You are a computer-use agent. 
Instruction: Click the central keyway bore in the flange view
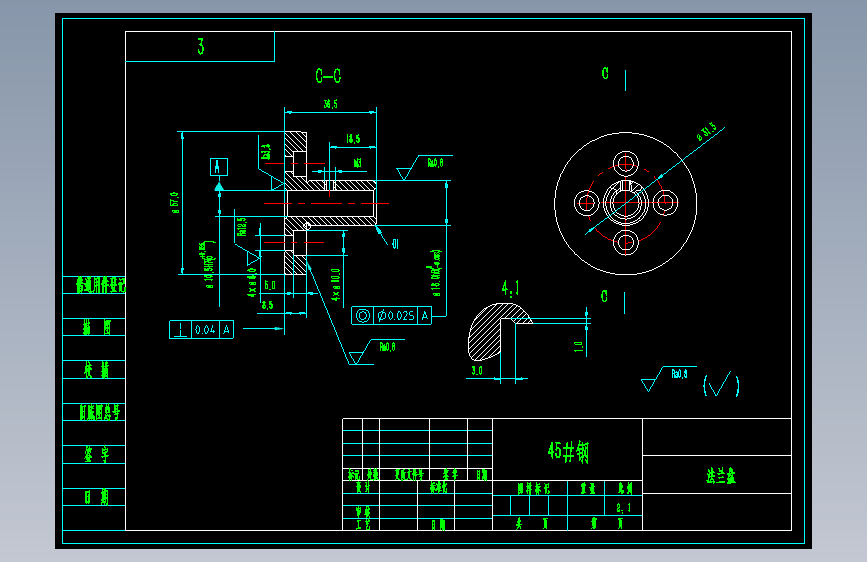625,202
